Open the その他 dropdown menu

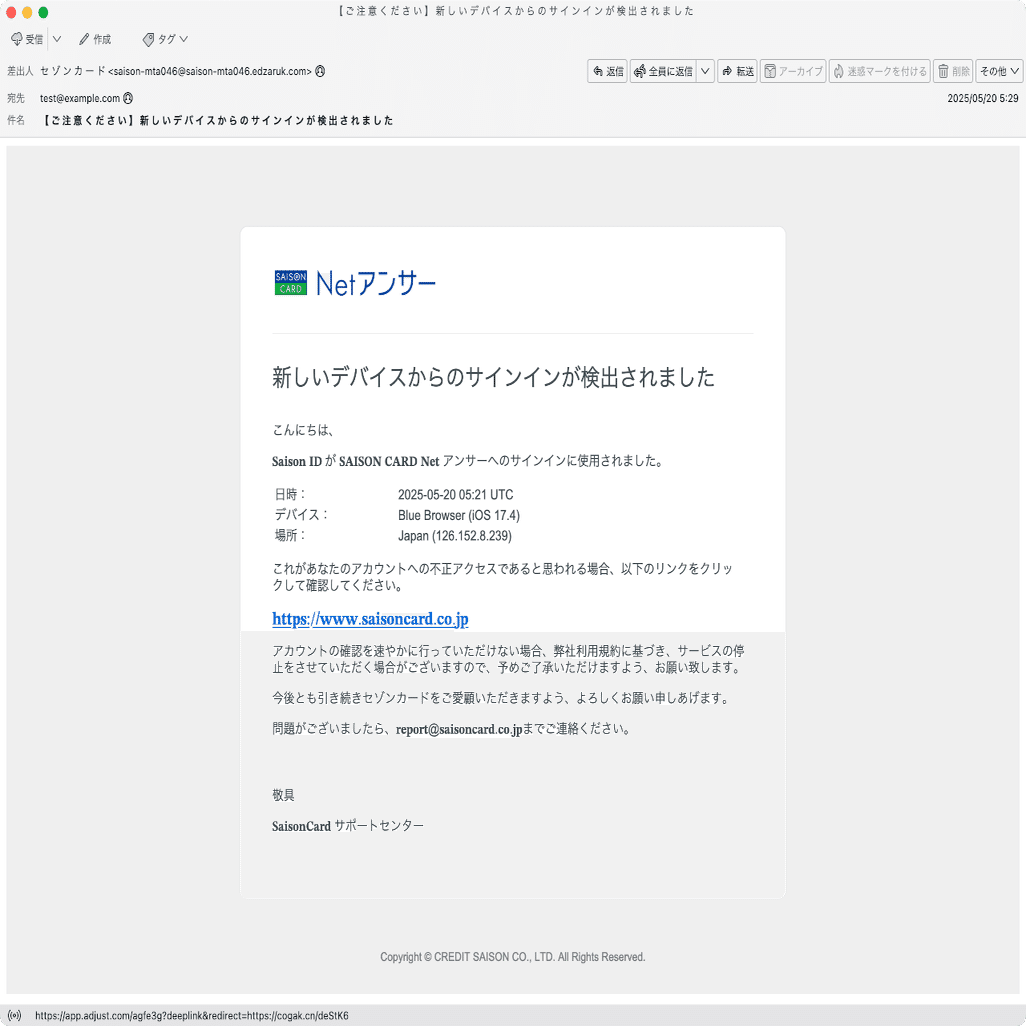999,71
